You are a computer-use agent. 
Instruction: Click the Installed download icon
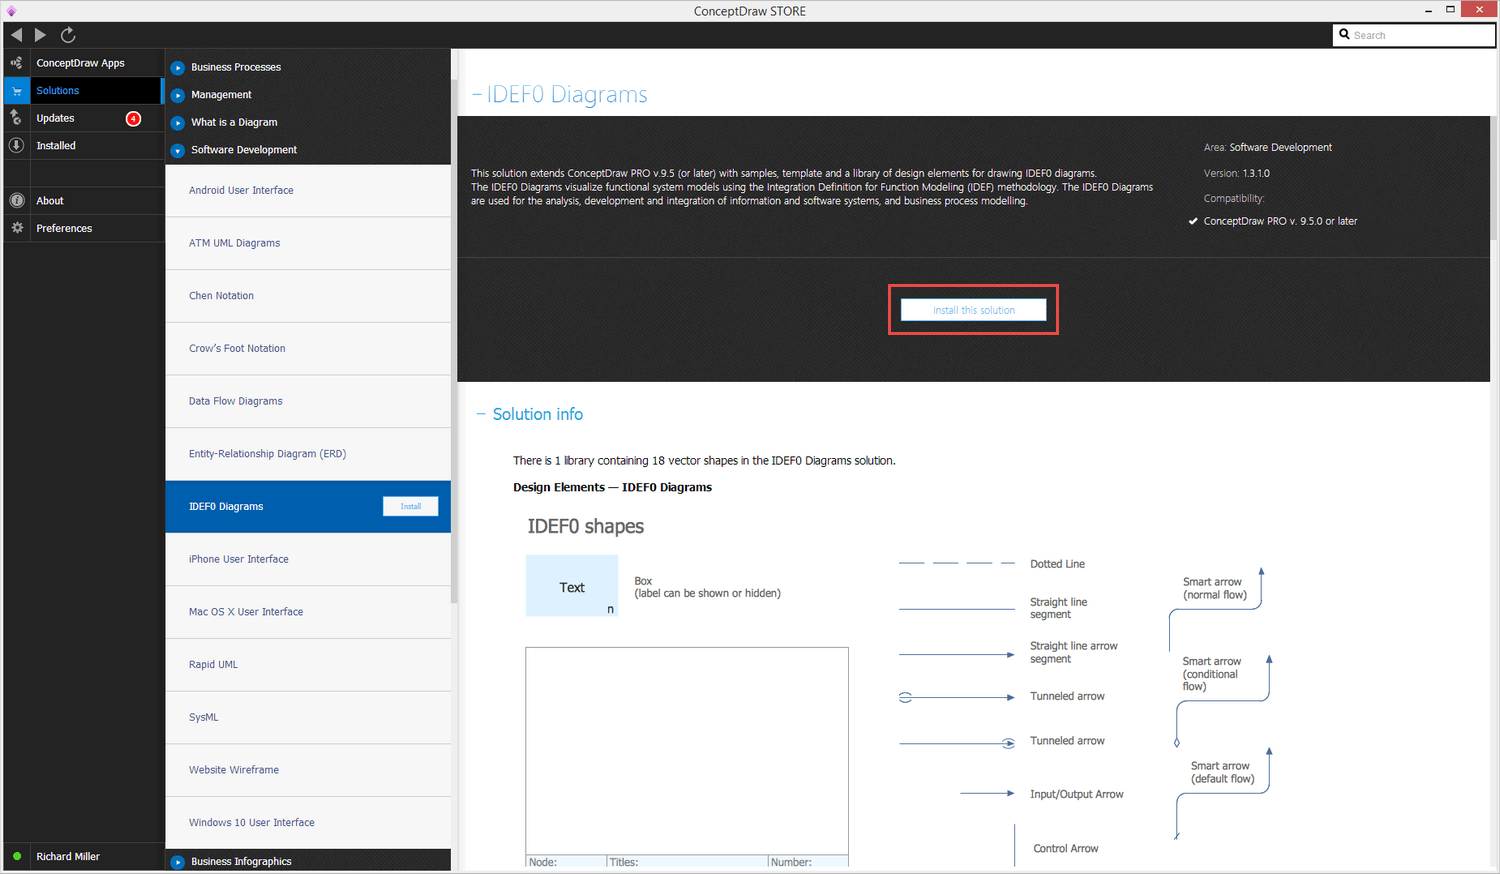(x=16, y=146)
